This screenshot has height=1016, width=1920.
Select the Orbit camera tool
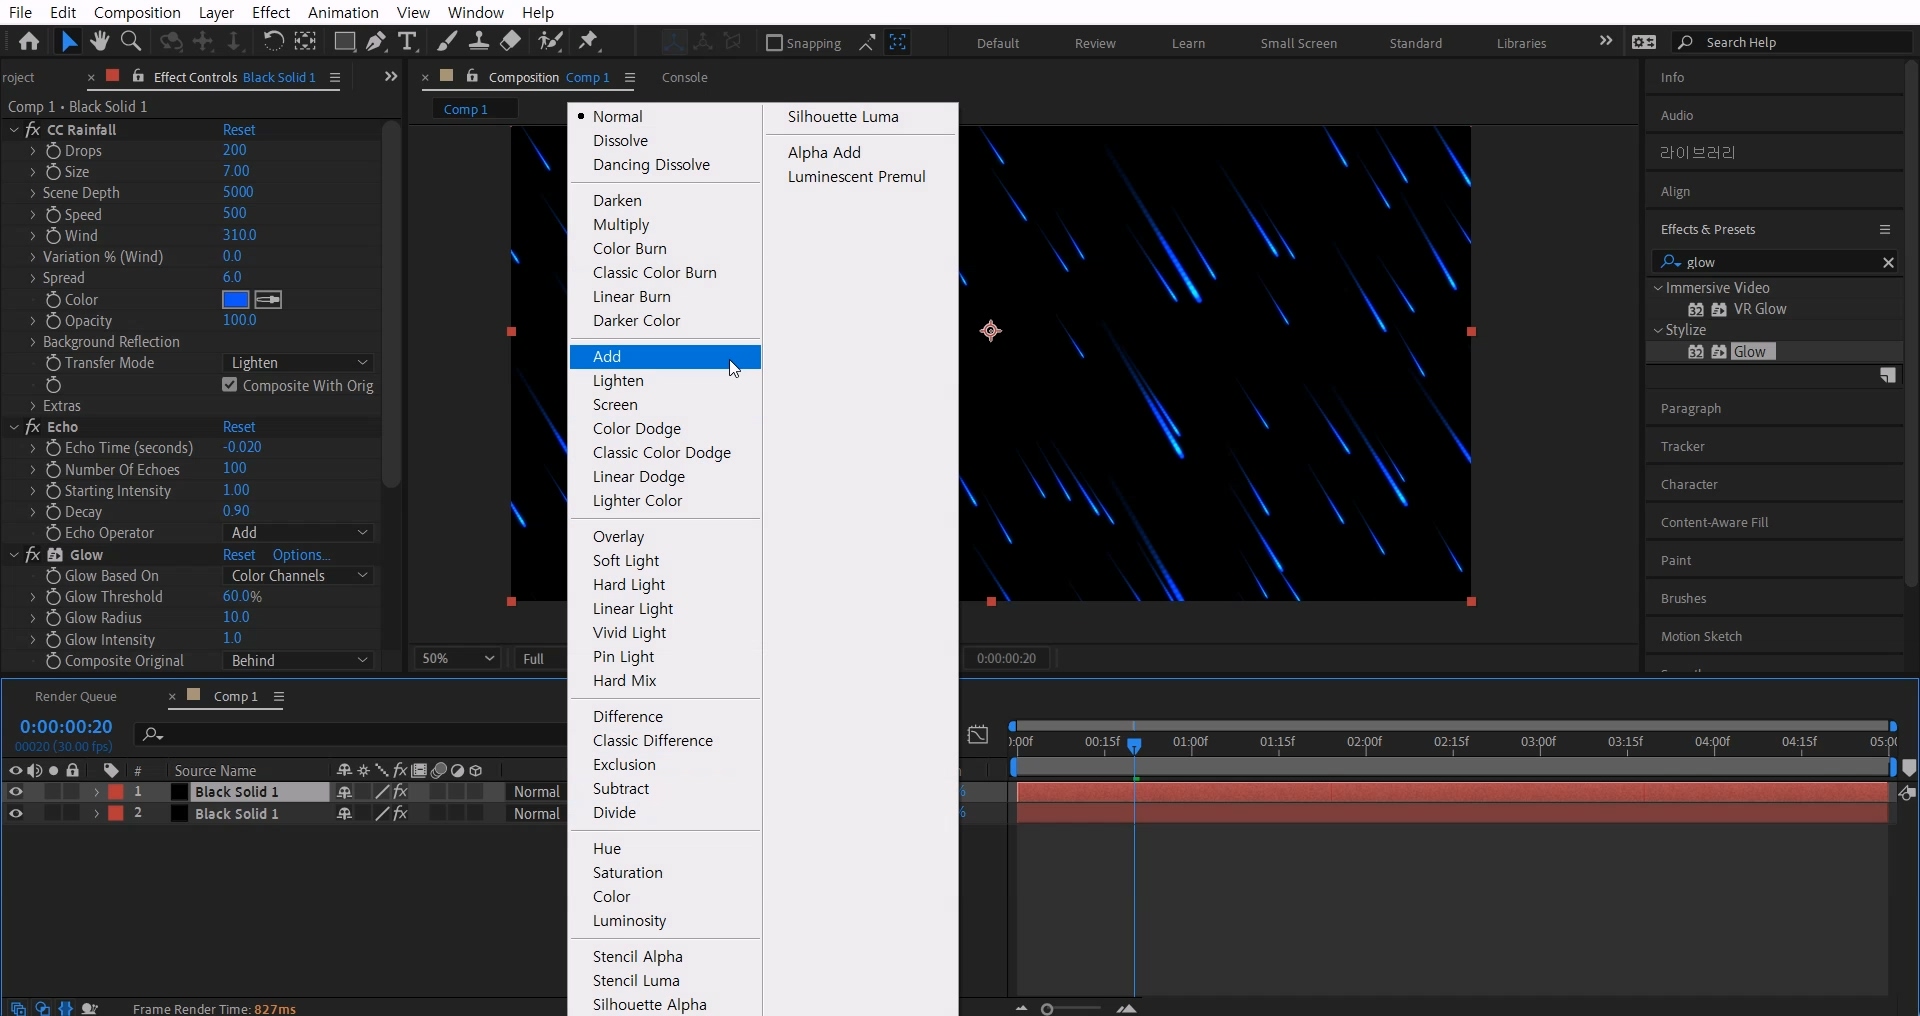(x=172, y=42)
